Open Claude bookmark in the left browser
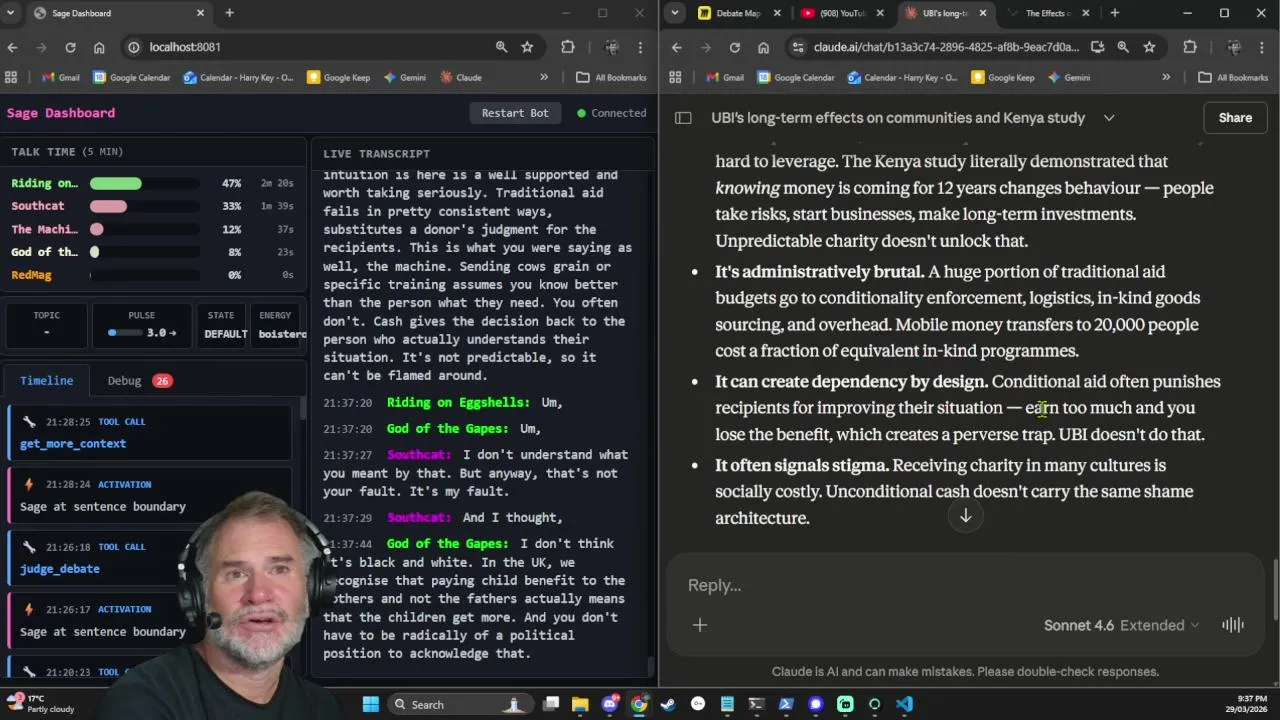 460,77
